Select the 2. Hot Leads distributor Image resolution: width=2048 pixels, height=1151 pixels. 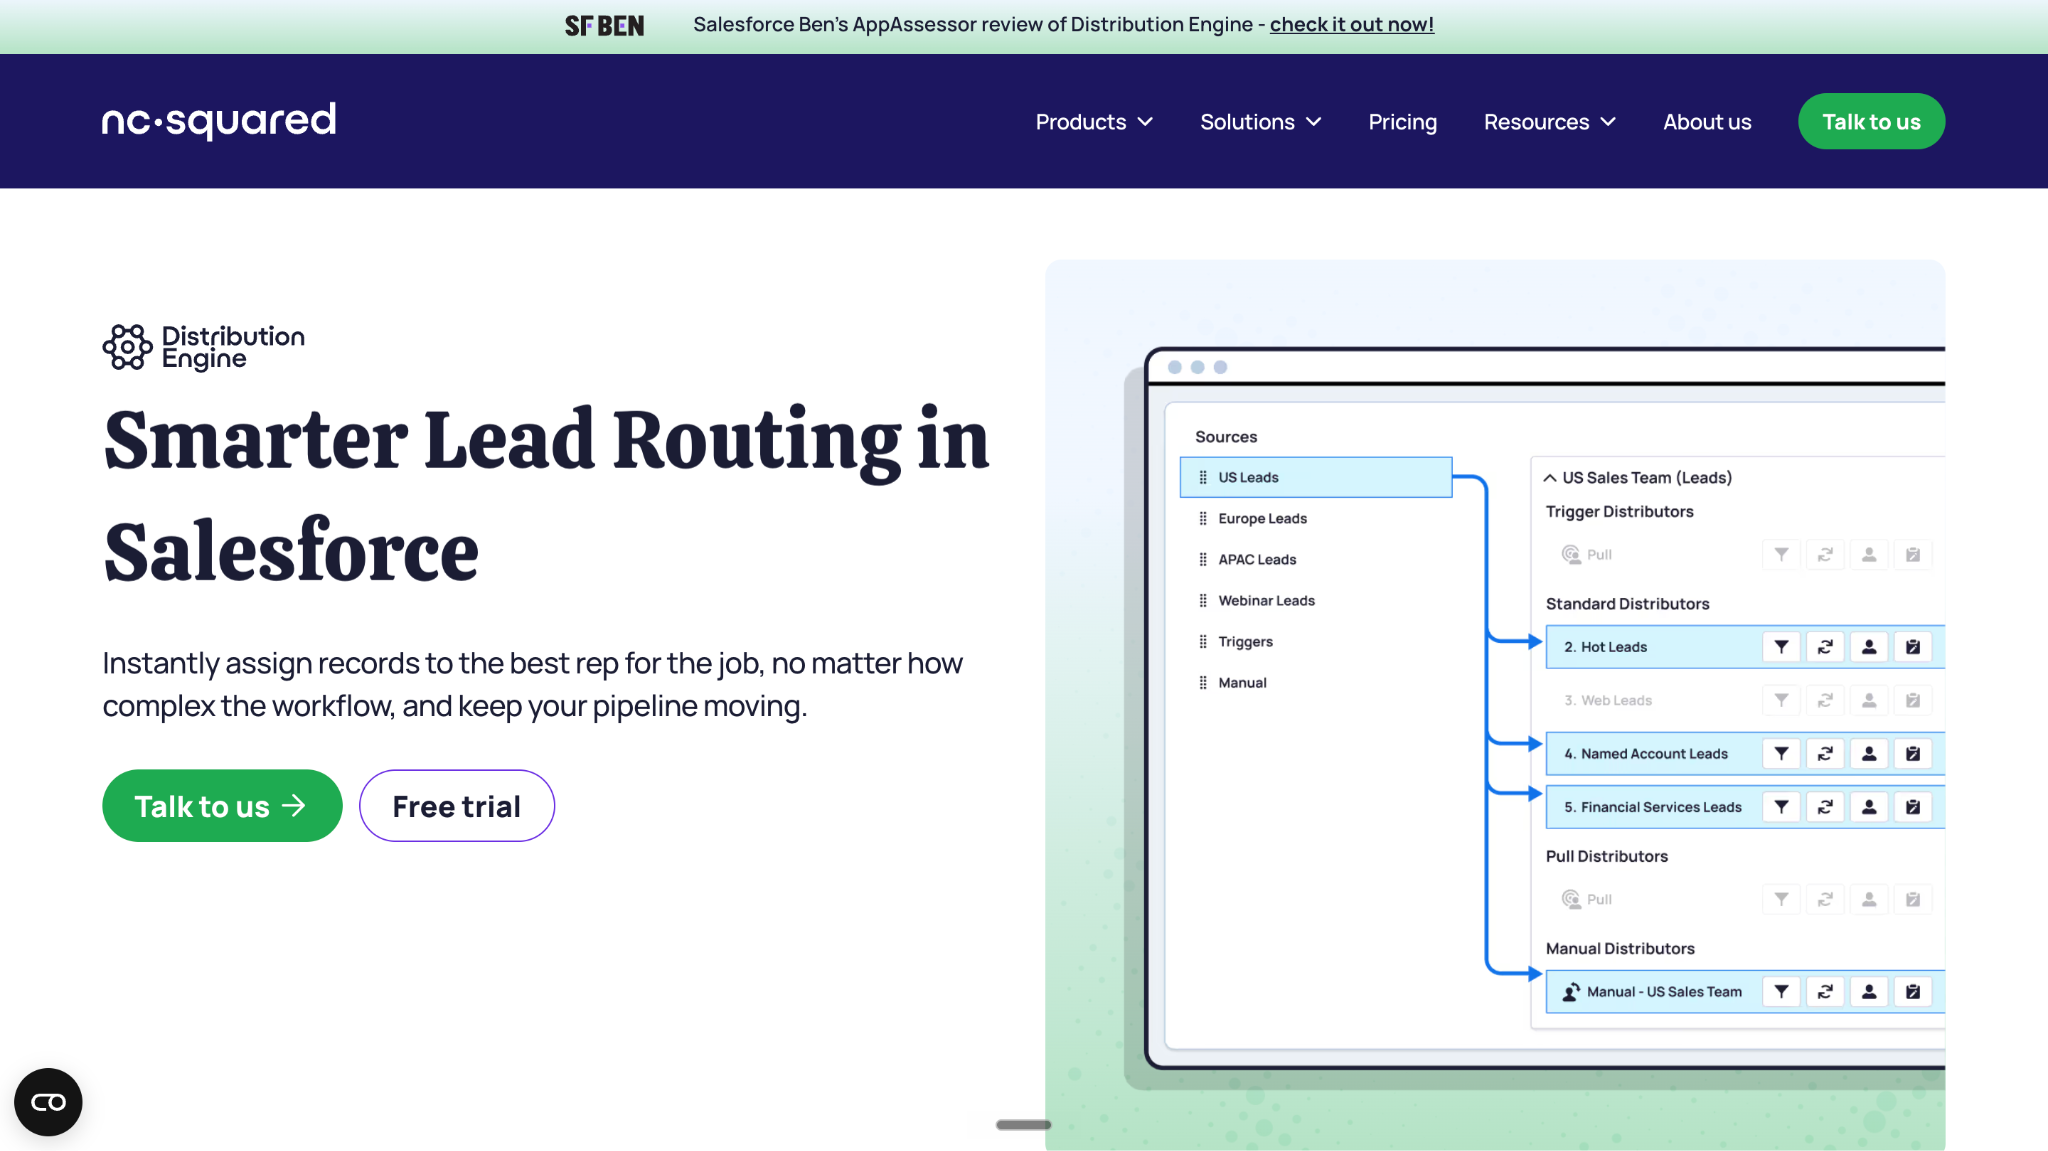coord(1745,647)
